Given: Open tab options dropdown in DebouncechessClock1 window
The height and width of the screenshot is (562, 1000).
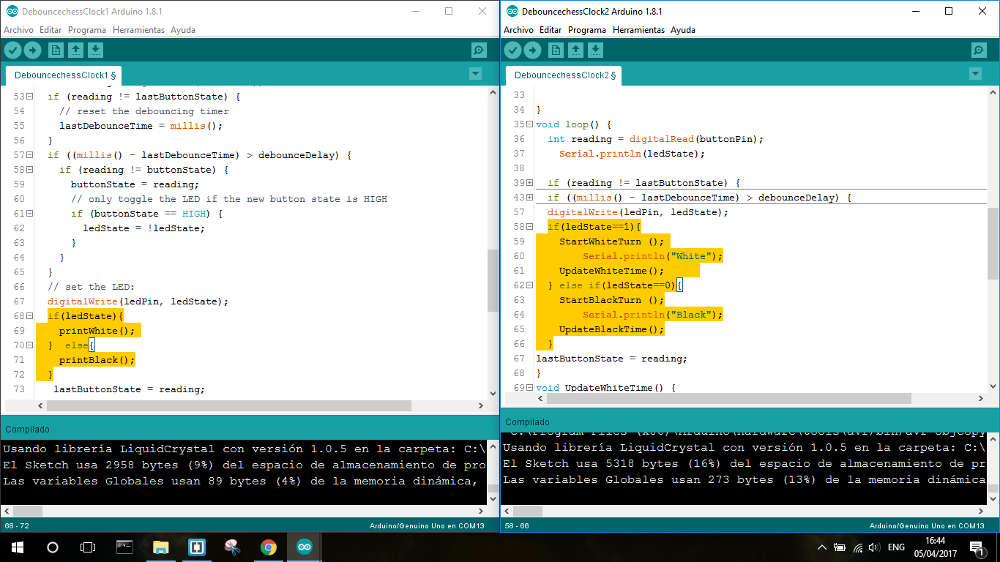Looking at the screenshot, I should (475, 75).
